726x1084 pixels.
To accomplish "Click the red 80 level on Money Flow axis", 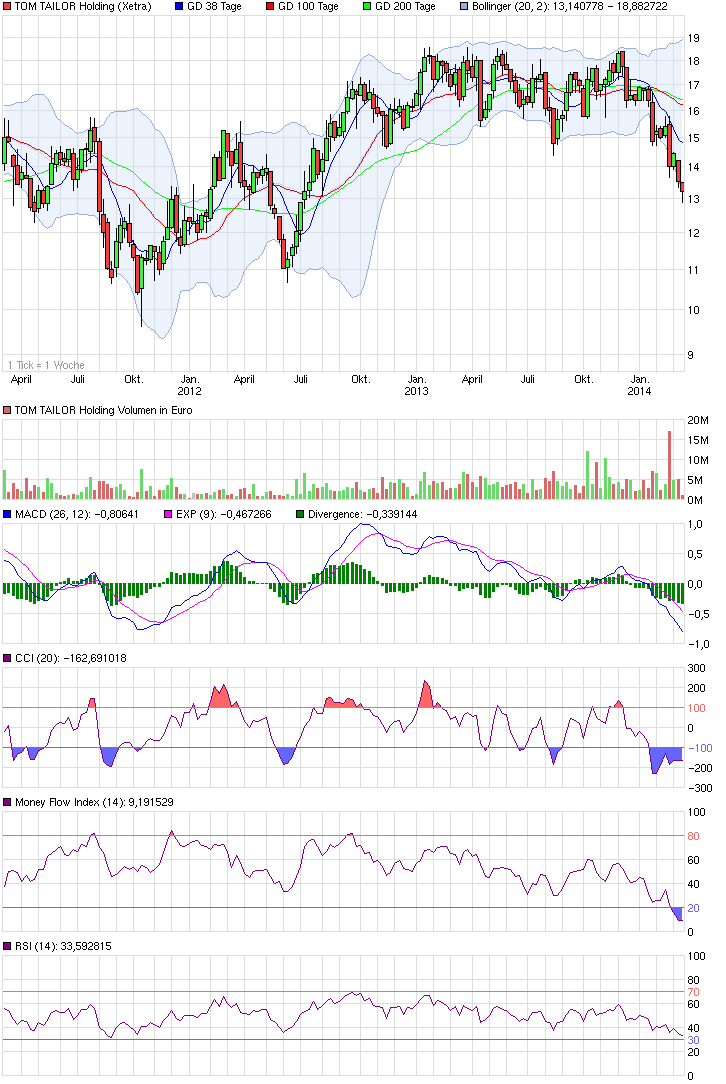I will point(692,836).
